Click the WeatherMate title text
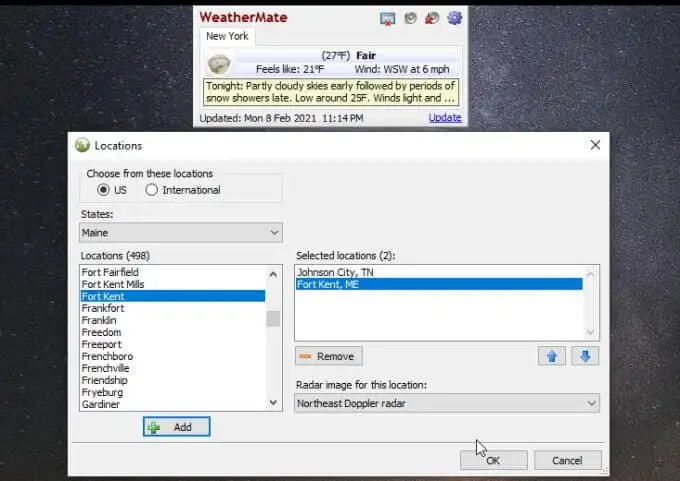 coord(243,17)
